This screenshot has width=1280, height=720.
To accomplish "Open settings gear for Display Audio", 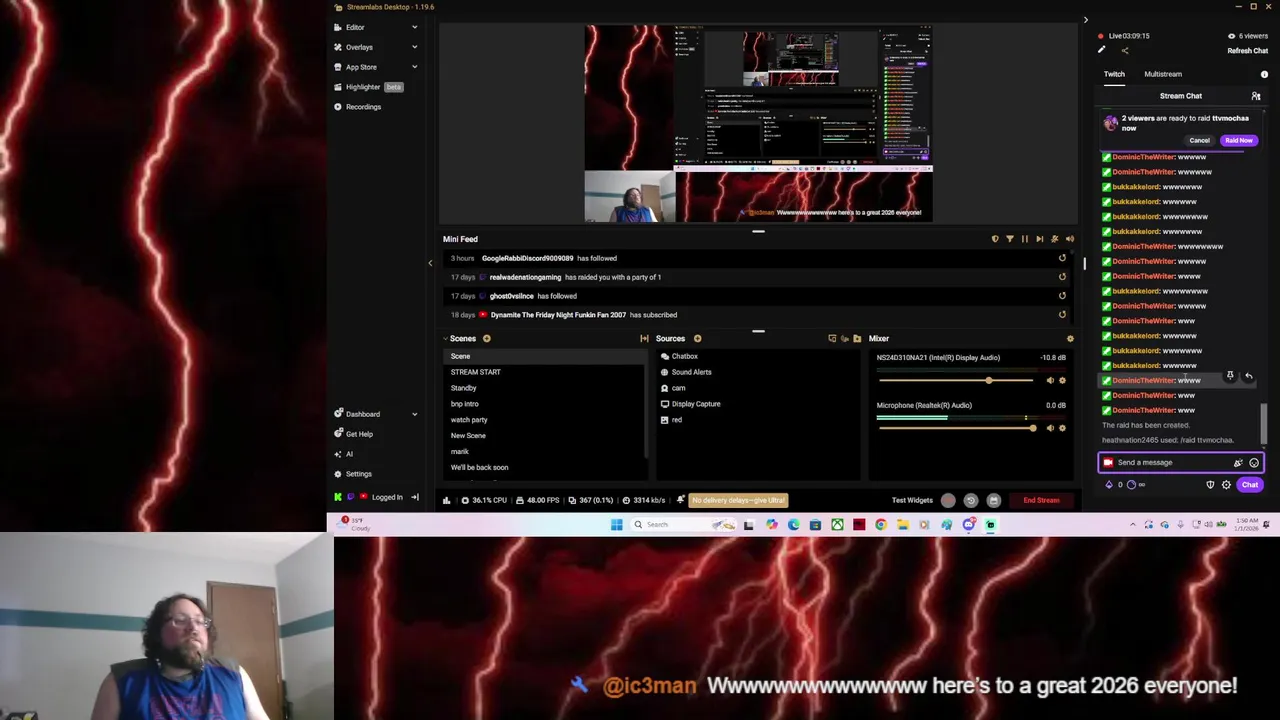I will click(x=1062, y=381).
